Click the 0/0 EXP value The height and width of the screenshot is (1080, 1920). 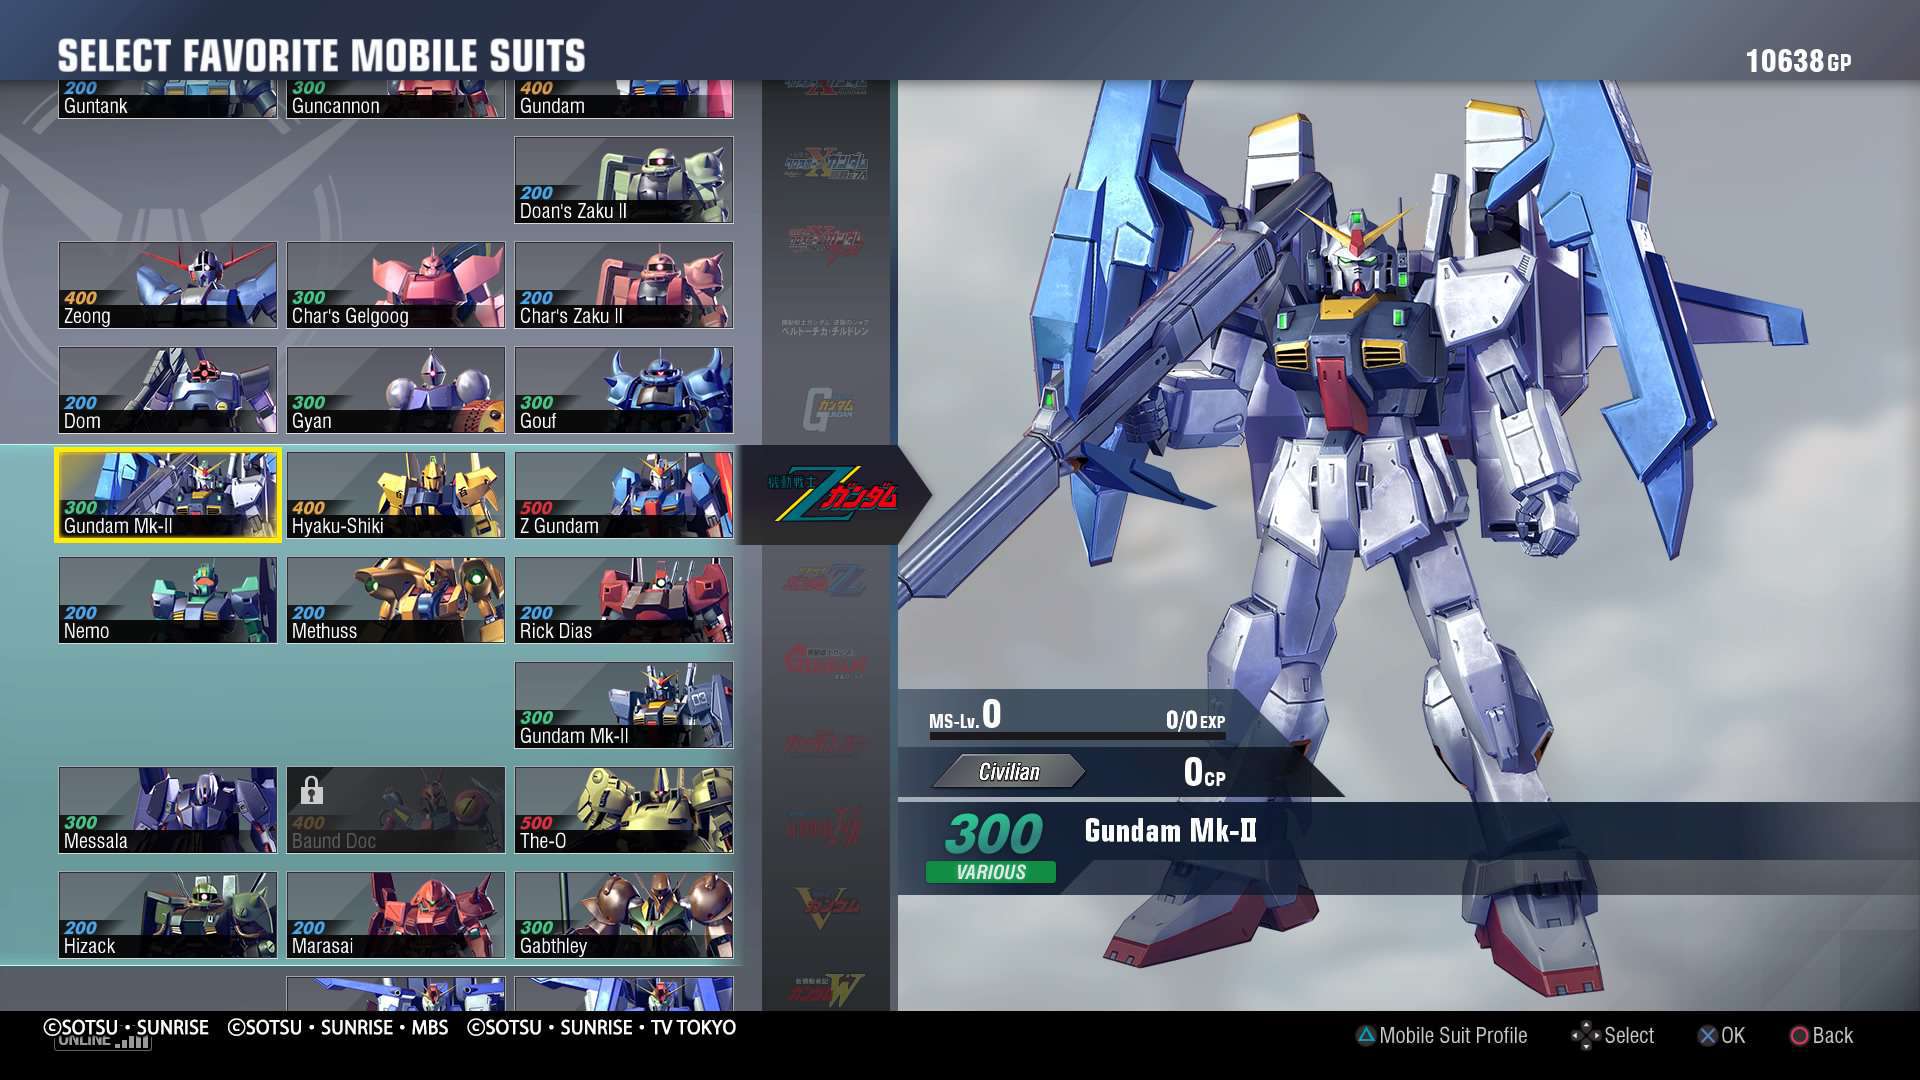coord(1195,720)
